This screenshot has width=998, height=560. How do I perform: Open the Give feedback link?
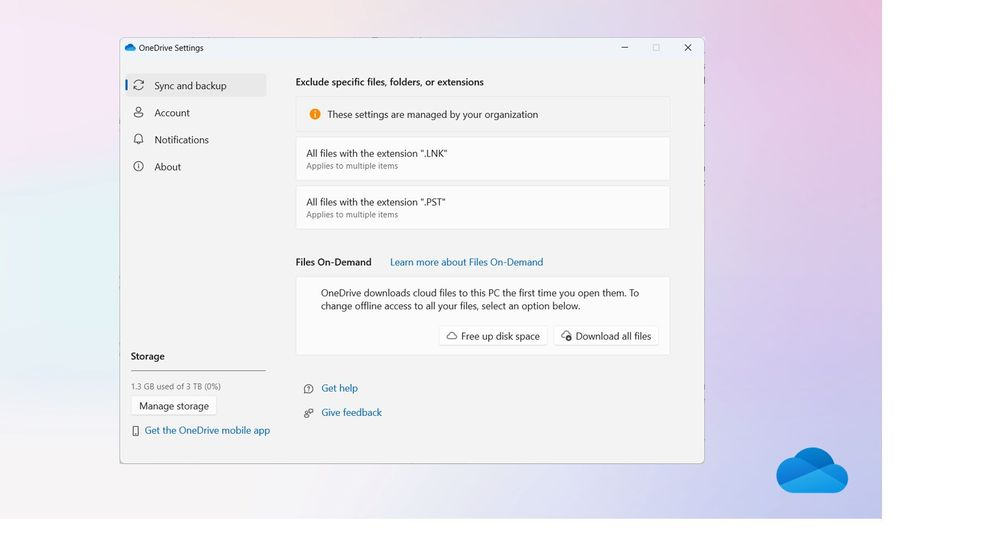pyautogui.click(x=351, y=412)
